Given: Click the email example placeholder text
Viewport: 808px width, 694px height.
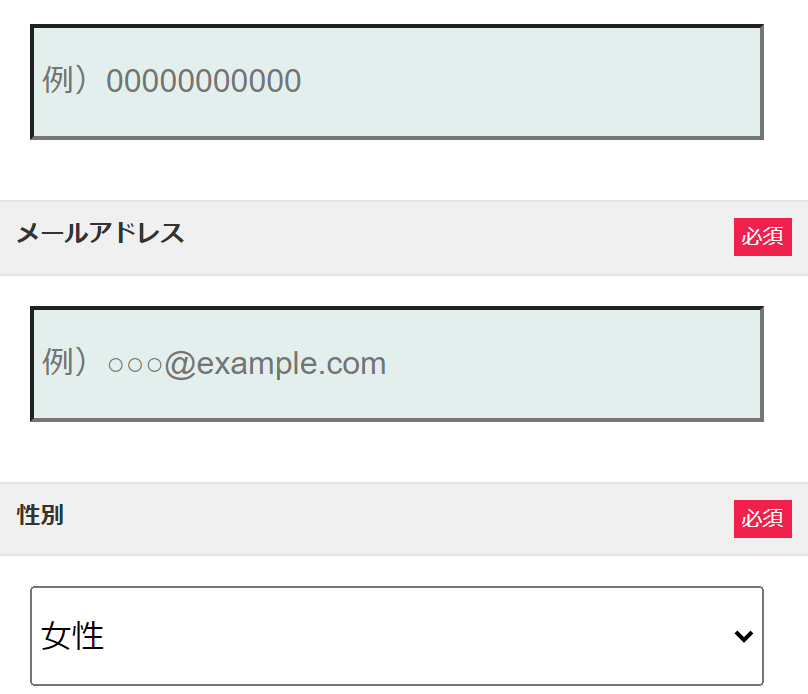Looking at the screenshot, I should pyautogui.click(x=214, y=363).
